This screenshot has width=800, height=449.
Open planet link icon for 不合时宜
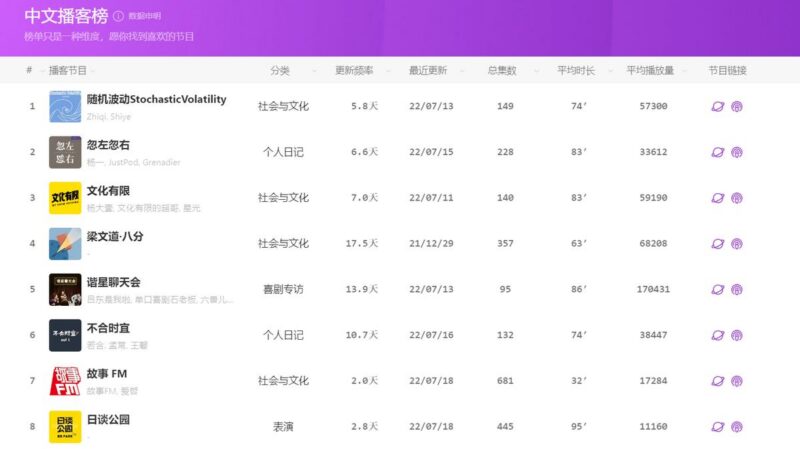pyautogui.click(x=718, y=335)
